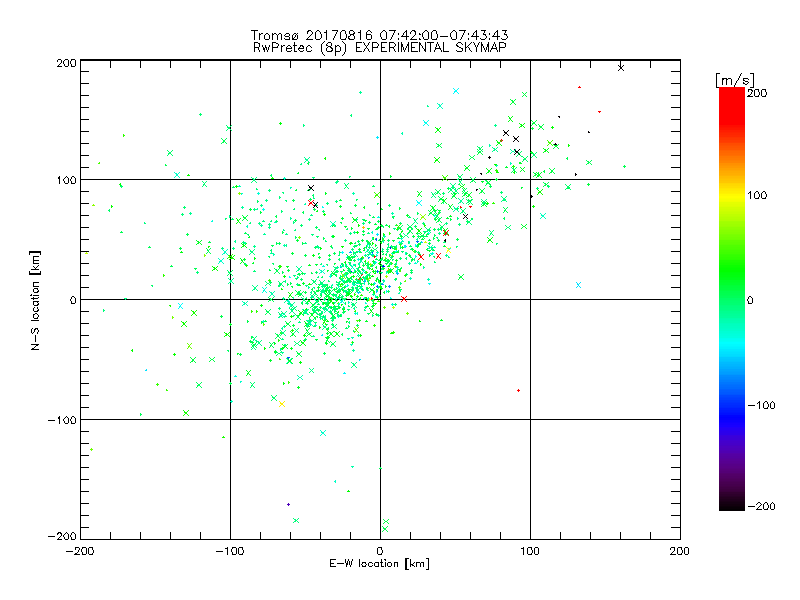Screen dimensions: 800x600
Task: Click the black X marker at plot's top-right corner
Action: point(621,67)
